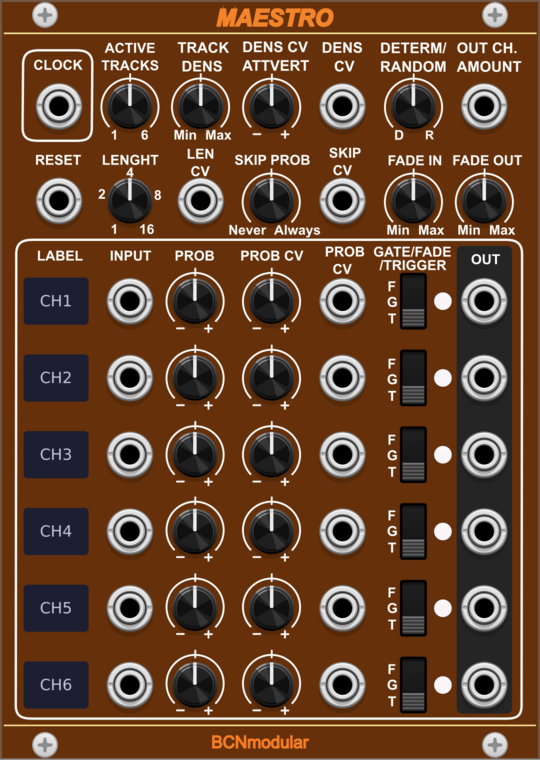Click the CH5 label field
Viewport: 540px width, 760px height.
click(56, 608)
